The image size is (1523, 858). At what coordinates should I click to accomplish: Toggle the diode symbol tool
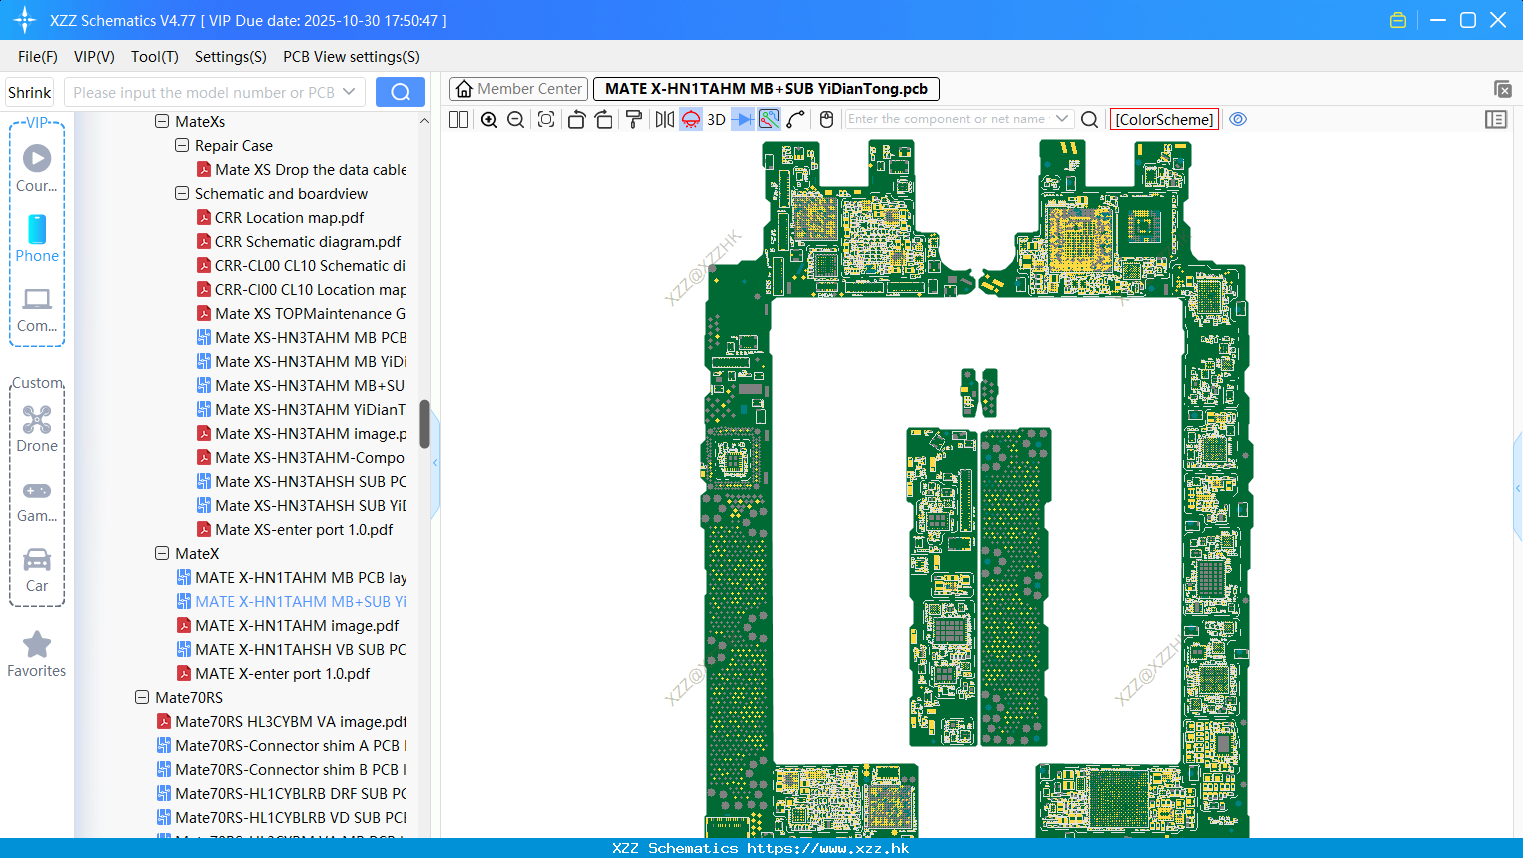pos(743,120)
